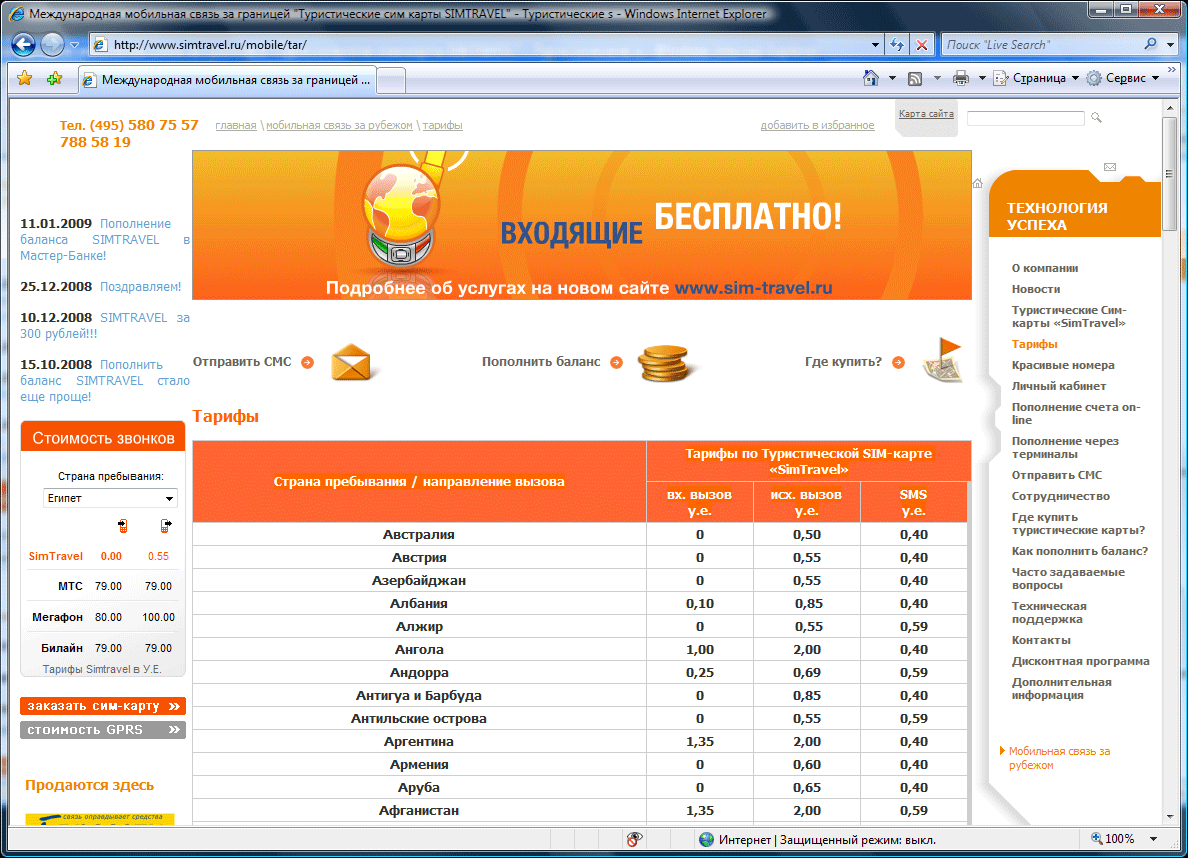Click the Live Search input box

(1038, 45)
